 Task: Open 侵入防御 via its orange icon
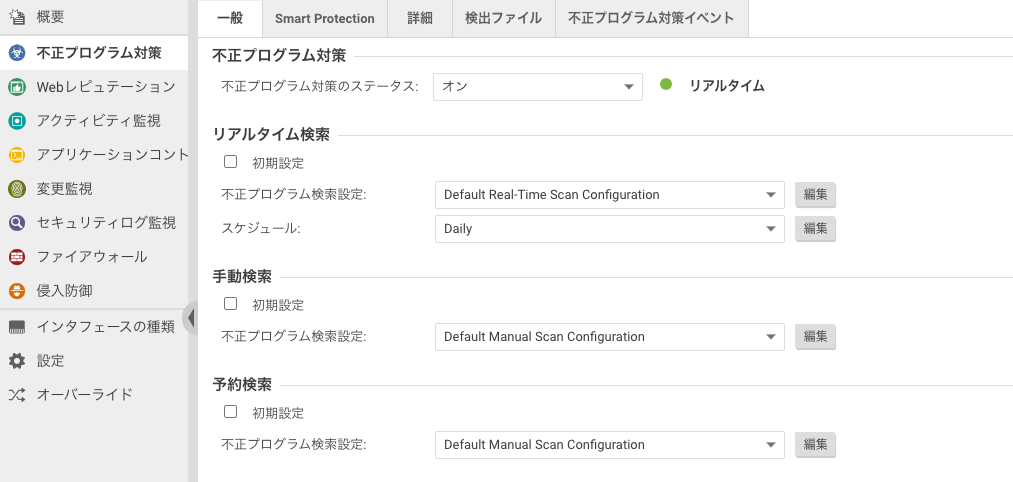pyautogui.click(x=16, y=291)
